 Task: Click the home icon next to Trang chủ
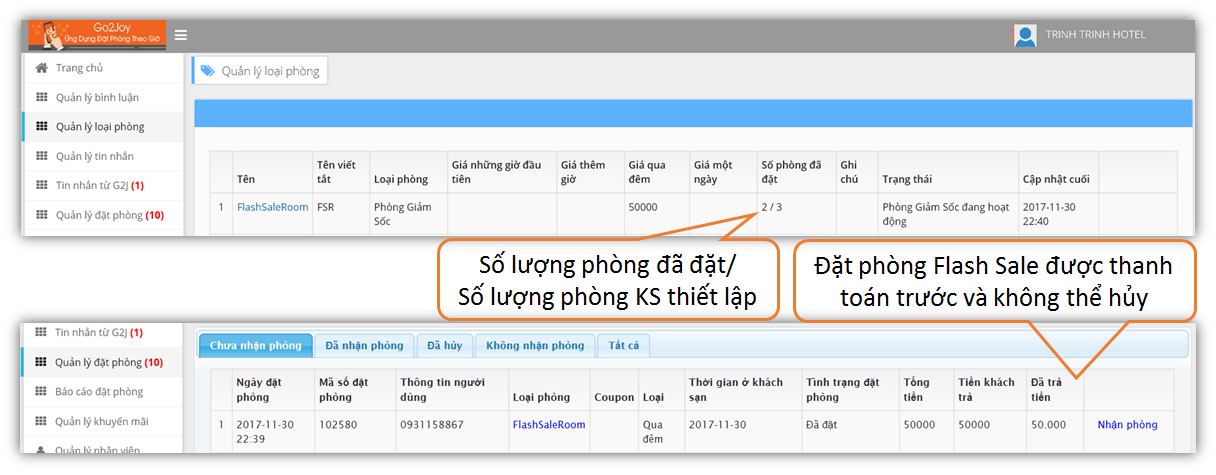pos(41,68)
